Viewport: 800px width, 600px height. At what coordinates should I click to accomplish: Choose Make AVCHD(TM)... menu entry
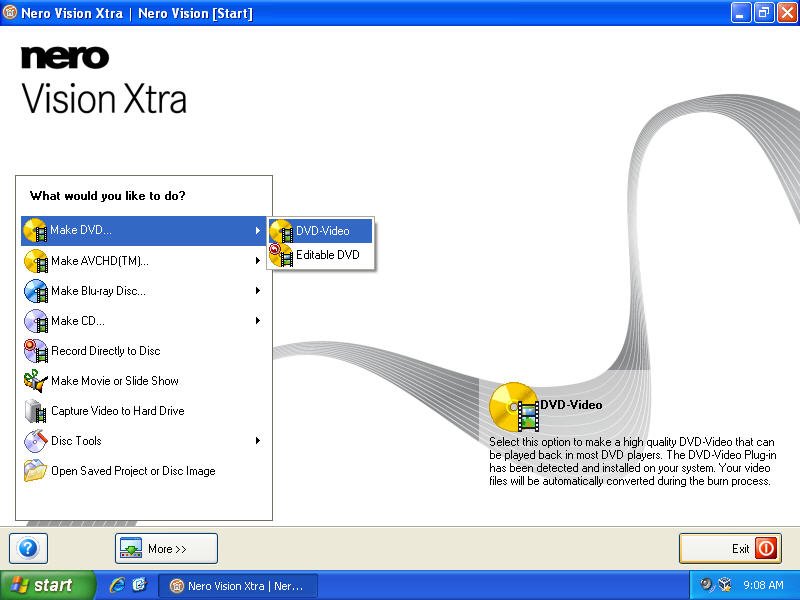tap(143, 261)
